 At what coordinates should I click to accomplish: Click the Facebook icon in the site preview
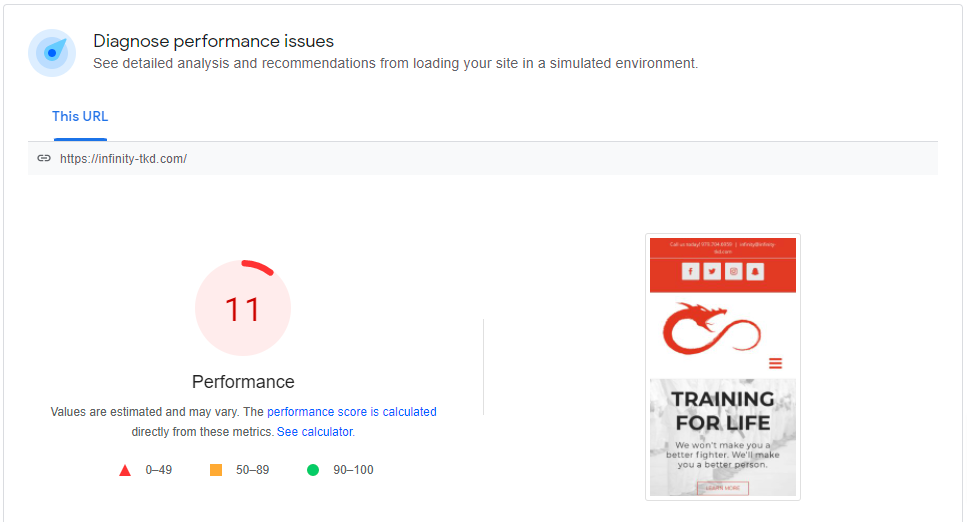pyautogui.click(x=691, y=271)
